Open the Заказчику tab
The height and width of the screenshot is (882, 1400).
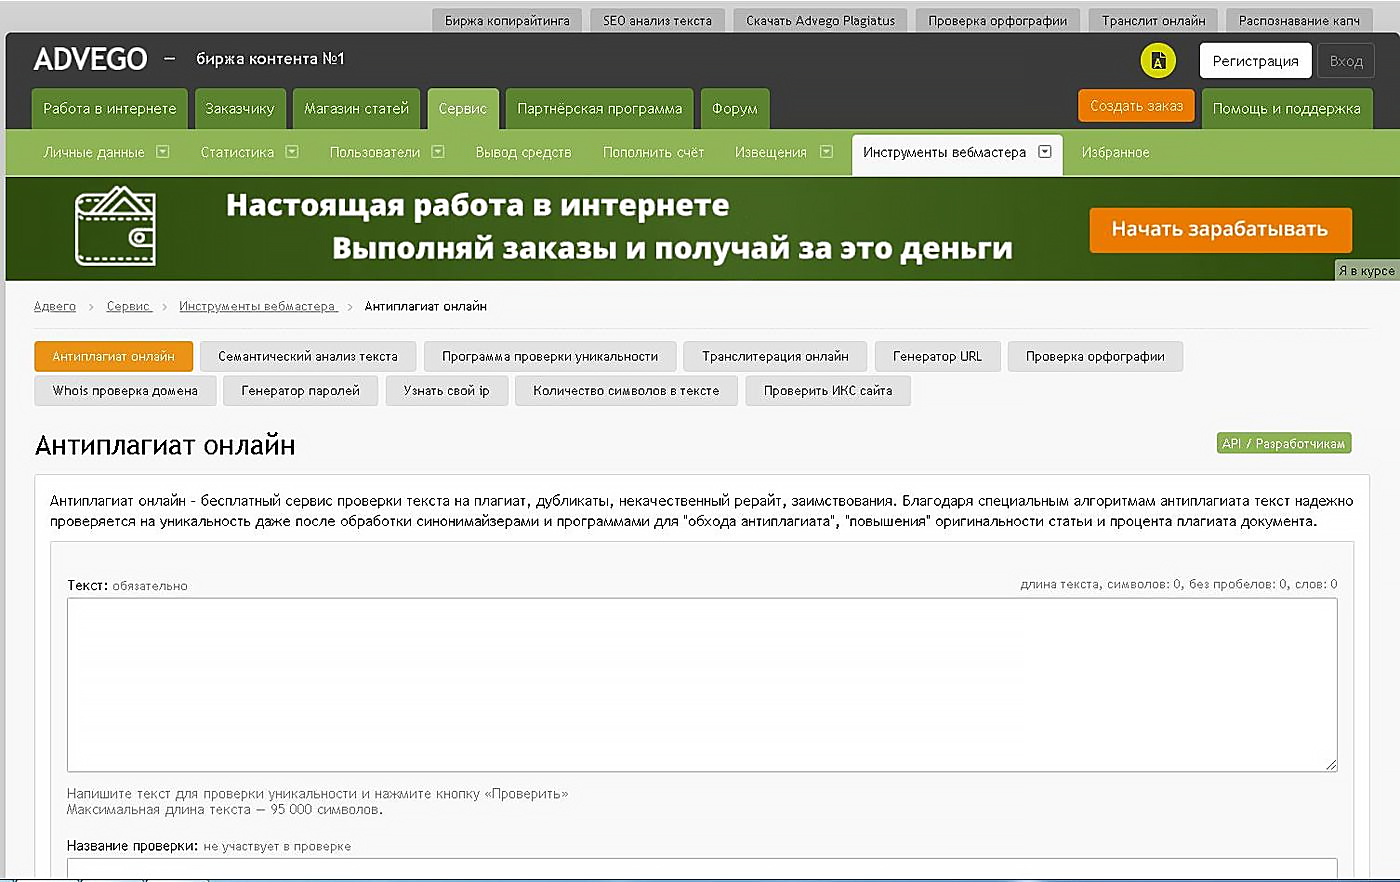(240, 109)
